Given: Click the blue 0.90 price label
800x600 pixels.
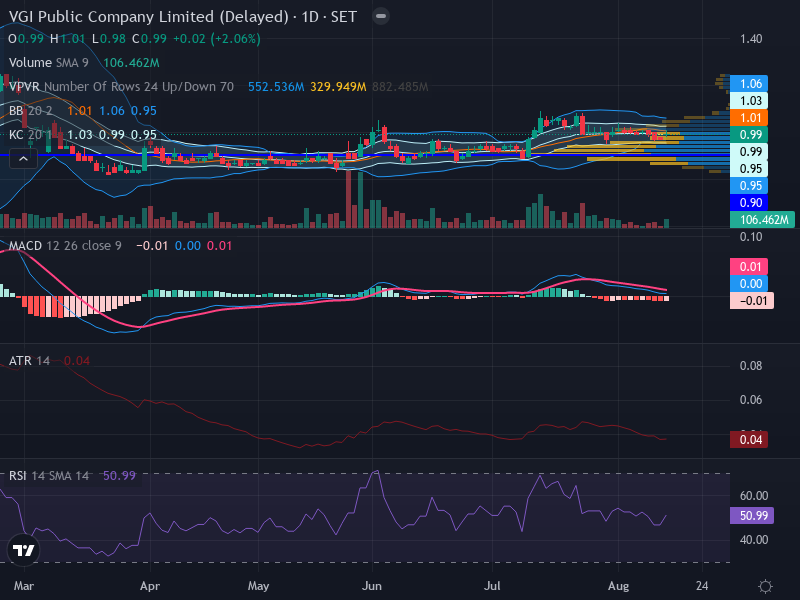Looking at the screenshot, I should click(x=749, y=203).
